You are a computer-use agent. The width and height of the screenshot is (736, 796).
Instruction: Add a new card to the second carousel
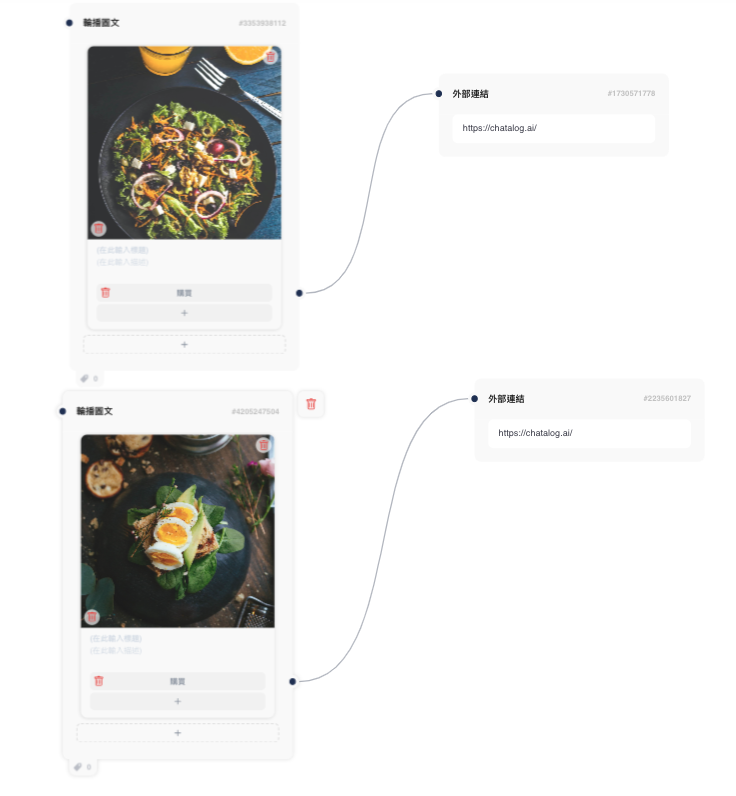[x=178, y=733]
